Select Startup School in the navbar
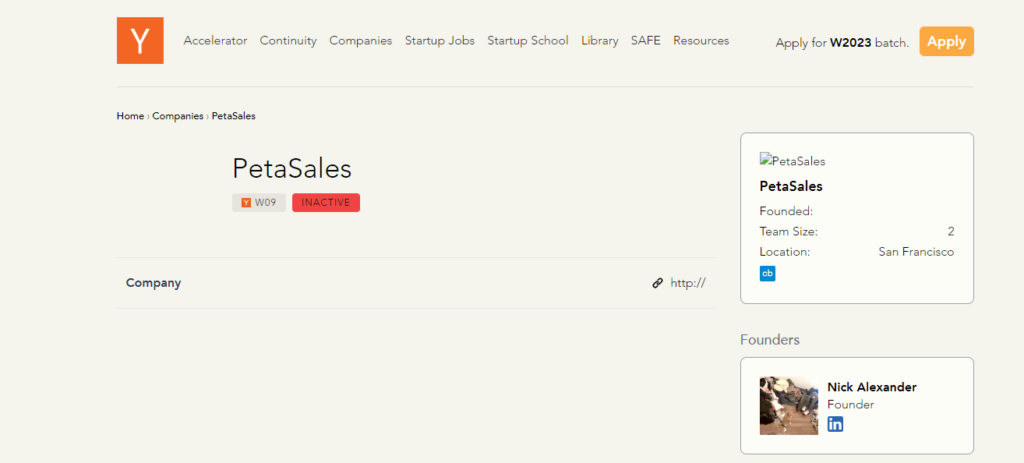 527,41
